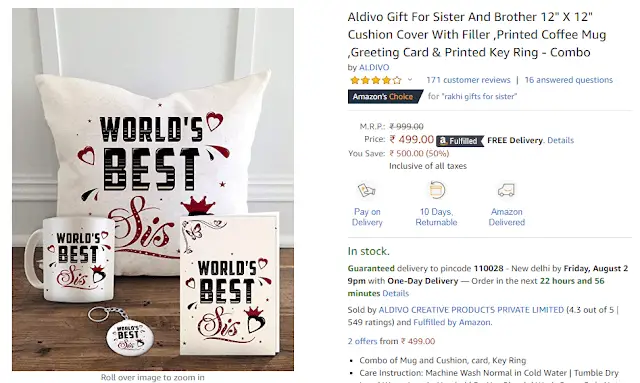
Task: Open FREE Delivery Details link
Action: pyautogui.click(x=560, y=140)
